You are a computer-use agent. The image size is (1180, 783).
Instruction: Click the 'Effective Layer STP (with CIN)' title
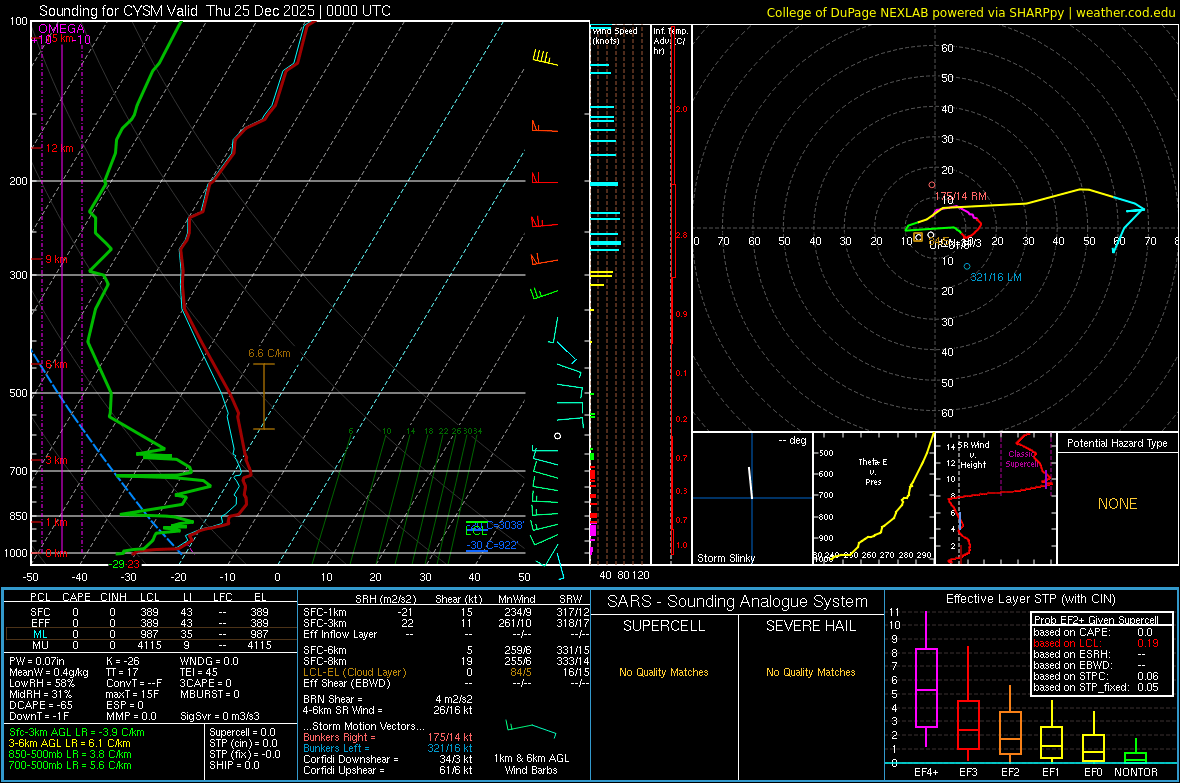[x=1030, y=599]
